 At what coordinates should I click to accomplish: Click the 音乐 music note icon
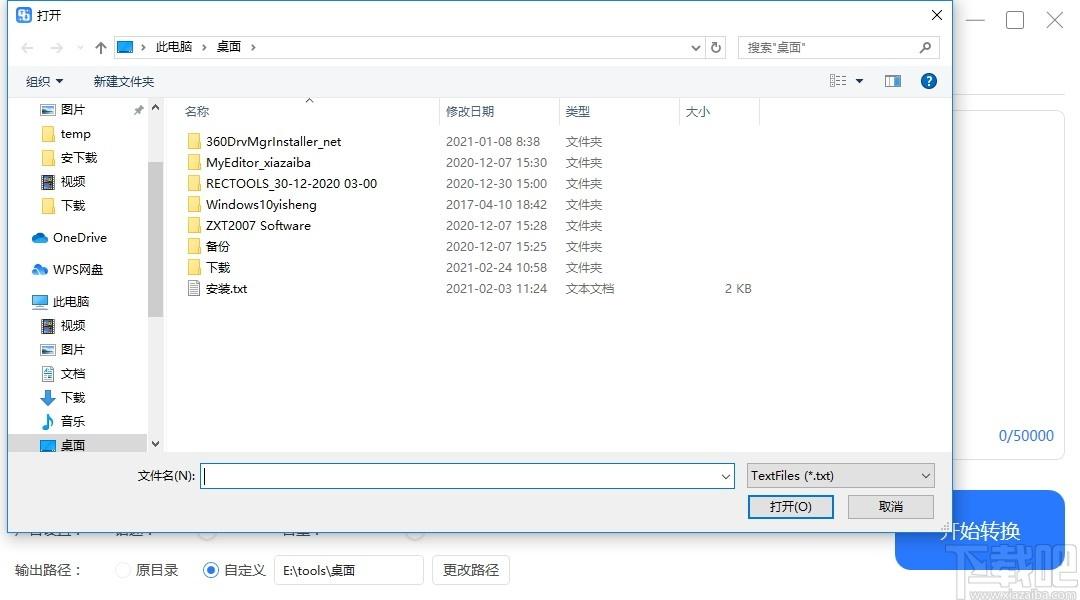pos(47,422)
